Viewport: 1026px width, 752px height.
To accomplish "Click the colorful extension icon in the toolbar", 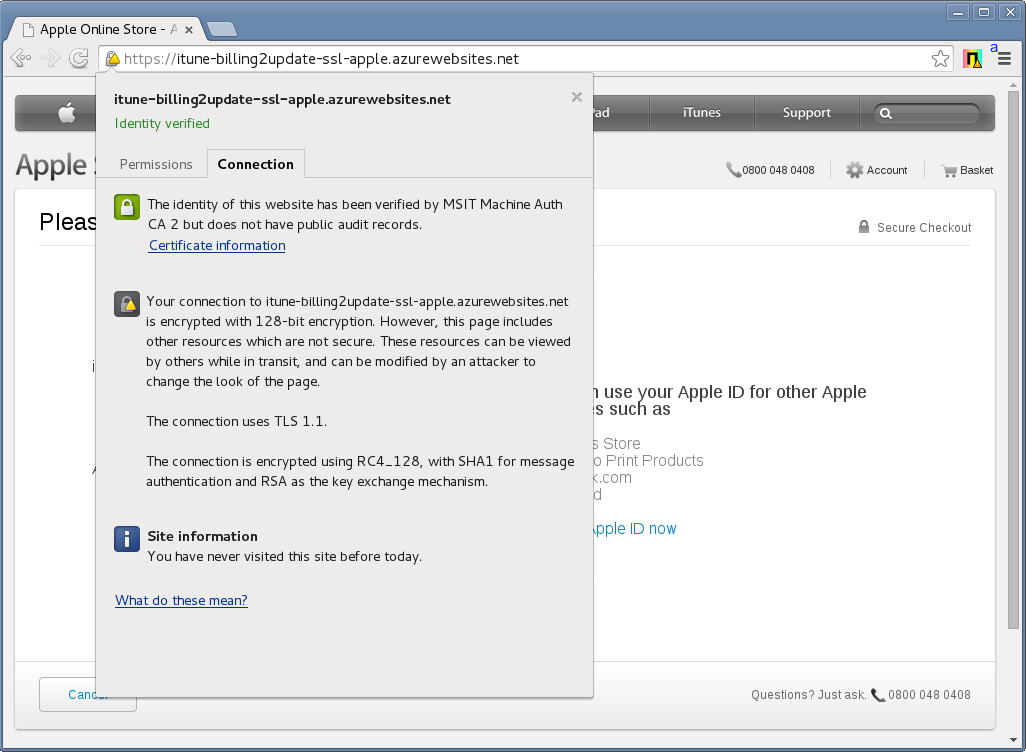I will pyautogui.click(x=972, y=59).
